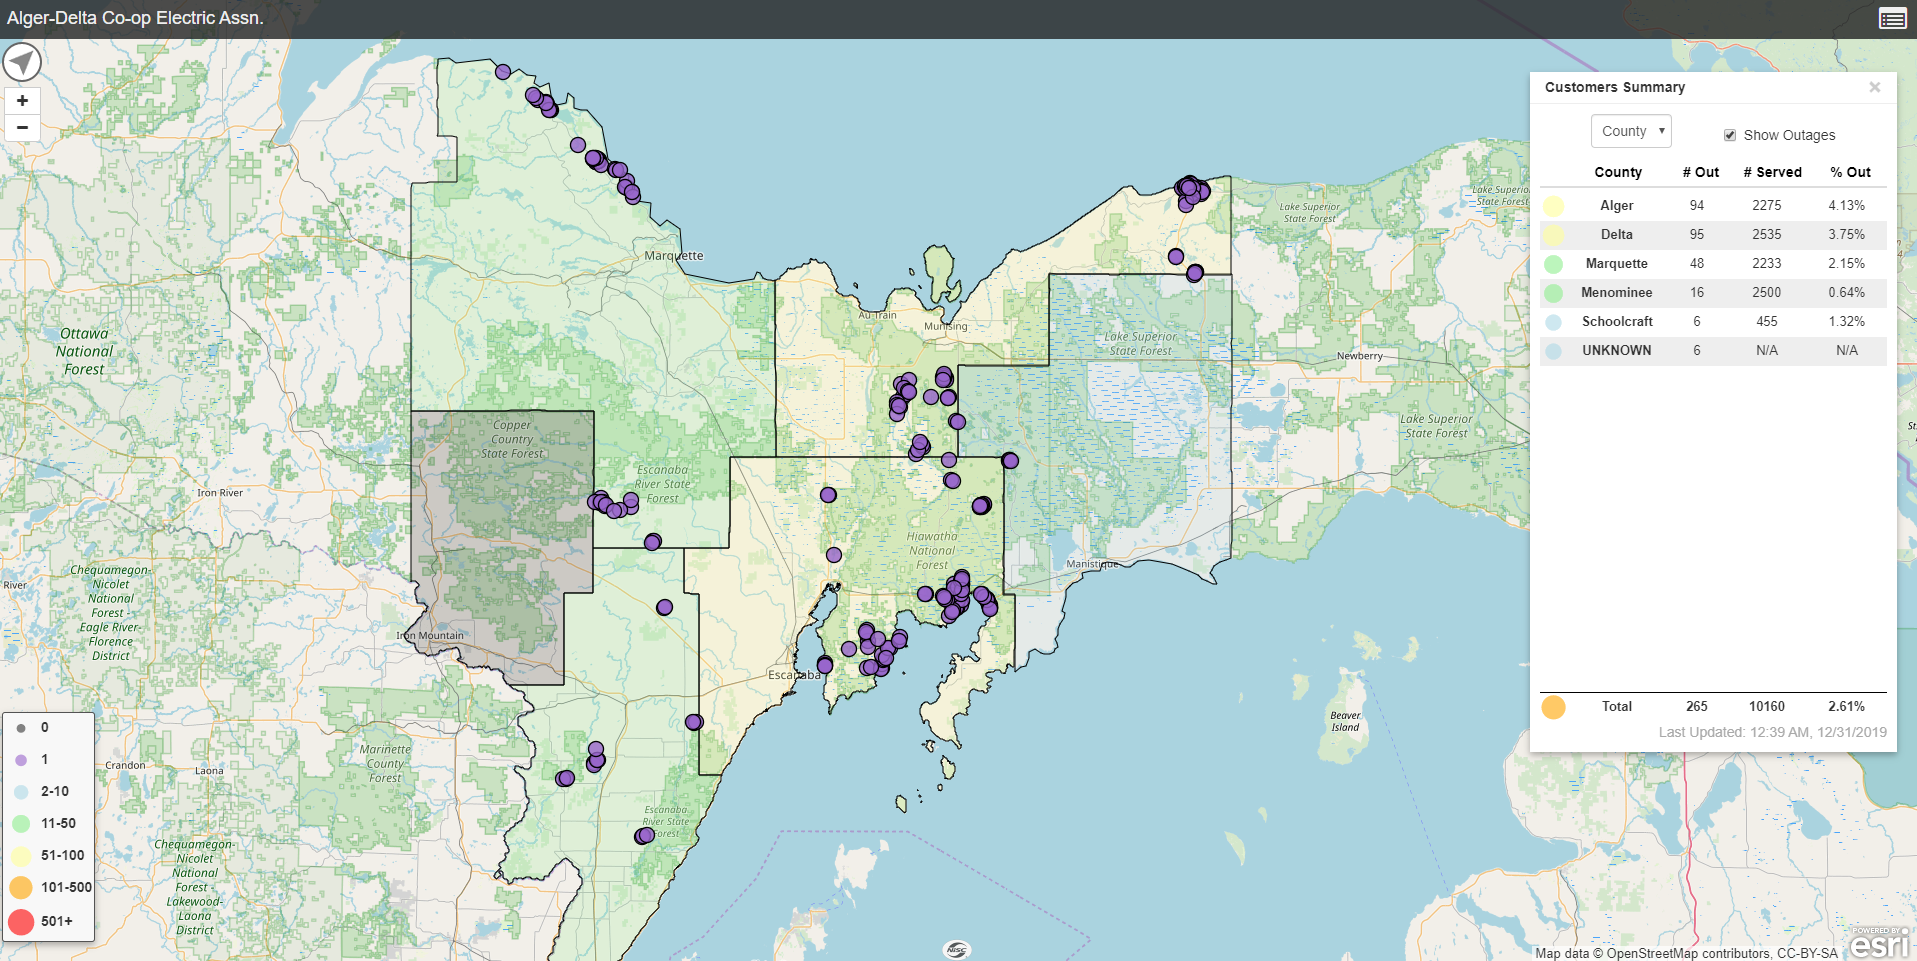This screenshot has height=961, width=1917.
Task: Click the # Served column header
Action: (x=1772, y=172)
